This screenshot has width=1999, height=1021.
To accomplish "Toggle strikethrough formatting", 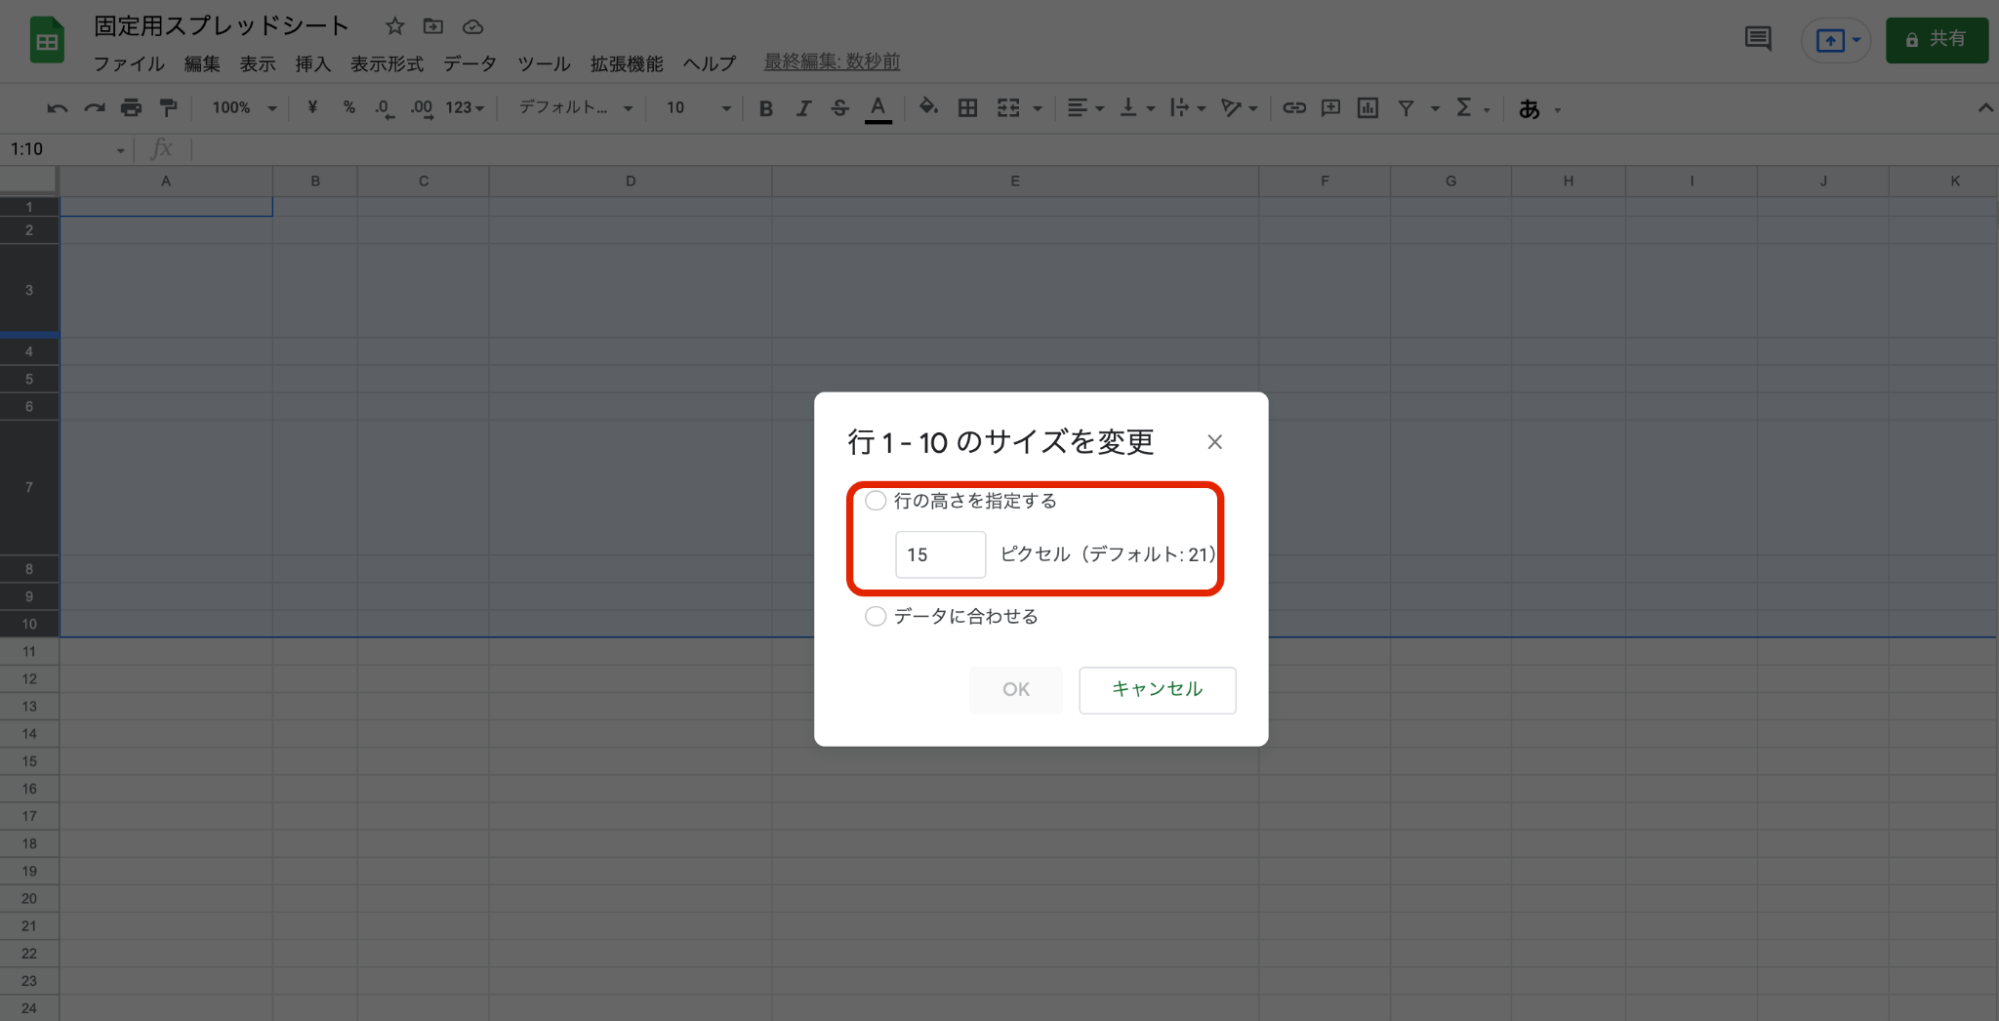I will click(x=840, y=108).
